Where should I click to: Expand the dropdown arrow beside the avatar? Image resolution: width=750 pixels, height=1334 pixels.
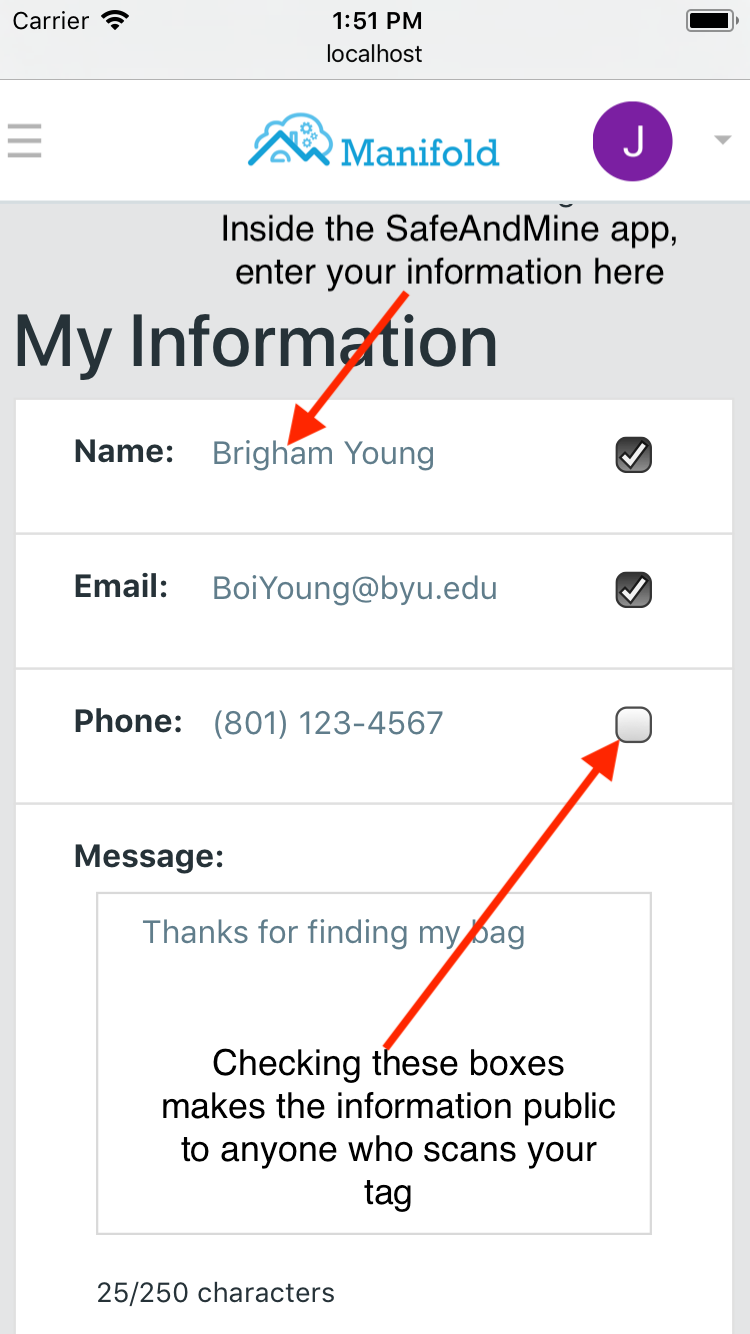[722, 141]
